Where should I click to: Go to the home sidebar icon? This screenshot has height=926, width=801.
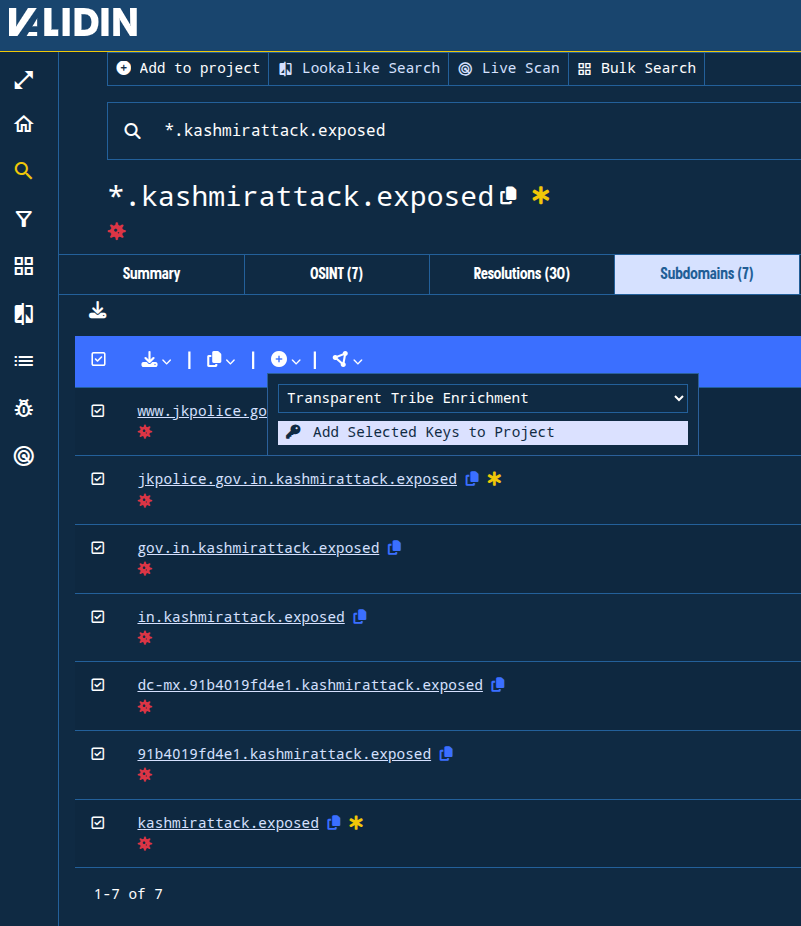click(x=24, y=124)
